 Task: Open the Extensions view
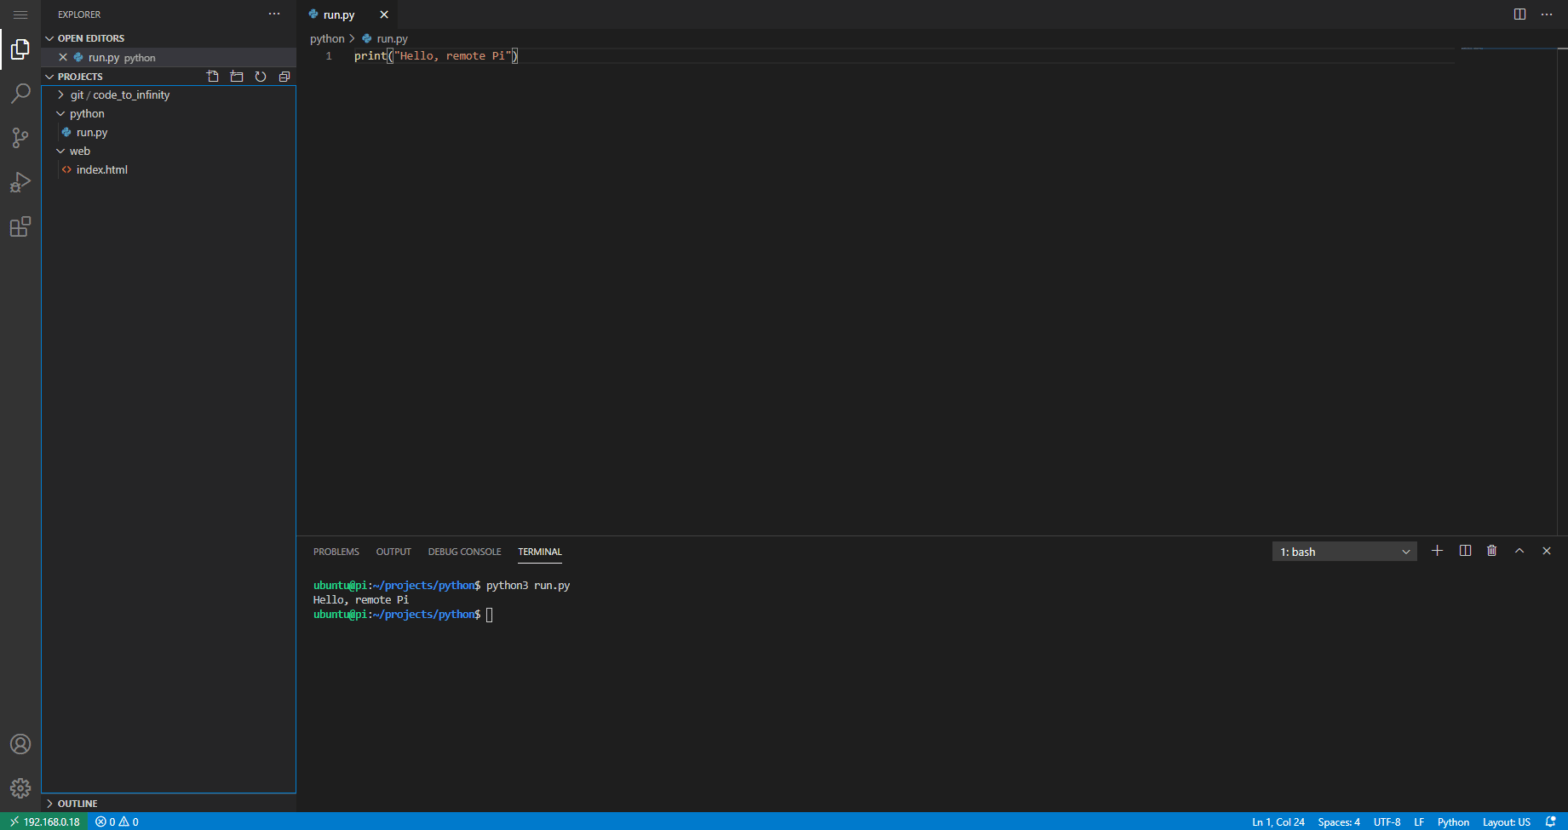20,227
